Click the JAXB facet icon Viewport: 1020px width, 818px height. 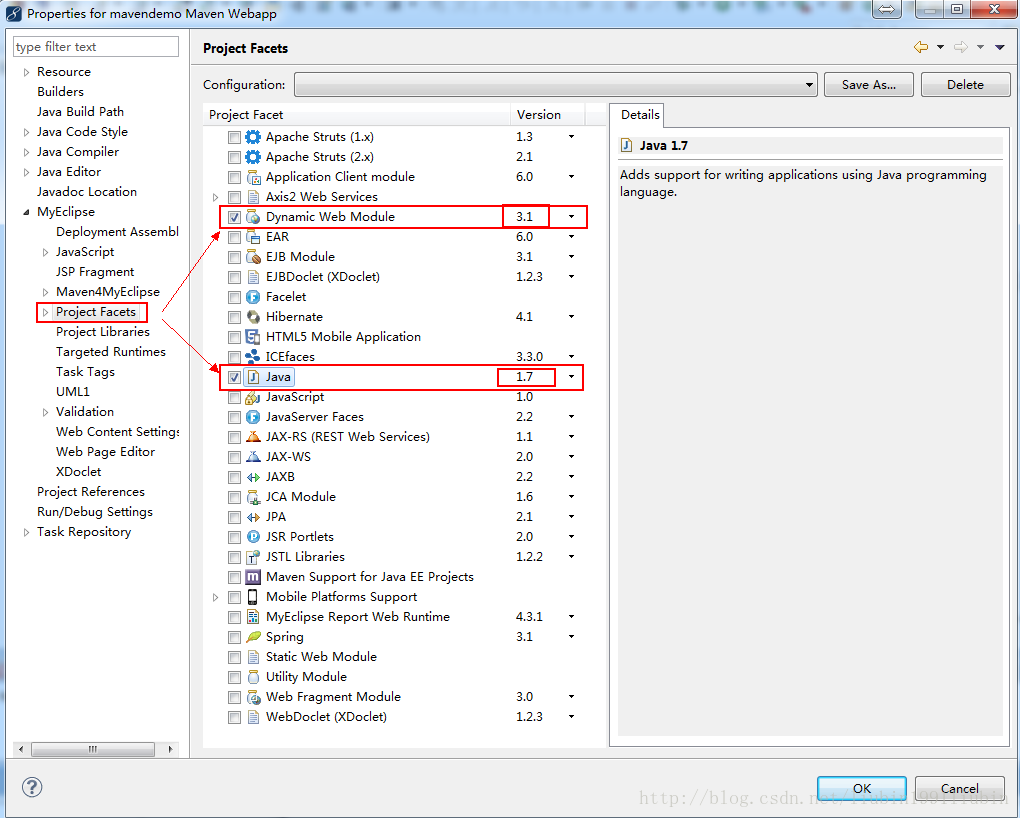coord(253,478)
